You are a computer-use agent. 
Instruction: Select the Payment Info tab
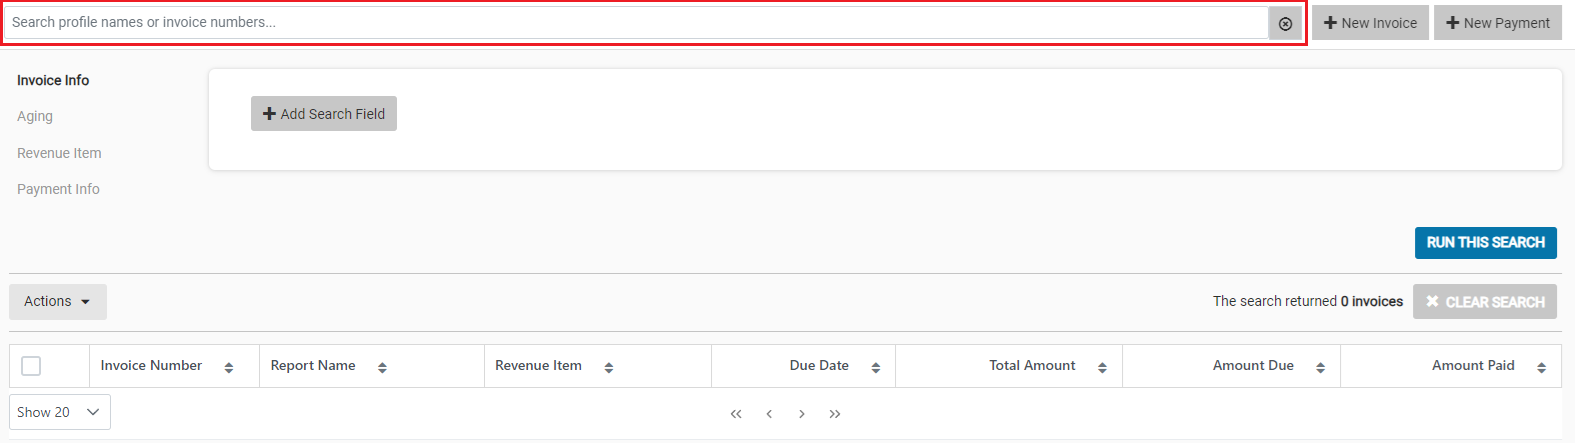coord(58,189)
